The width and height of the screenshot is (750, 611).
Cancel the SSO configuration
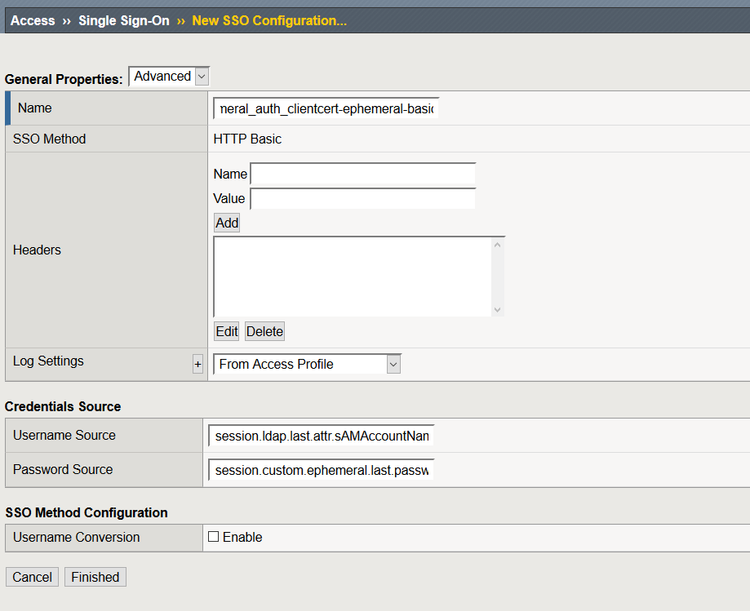pyautogui.click(x=32, y=577)
